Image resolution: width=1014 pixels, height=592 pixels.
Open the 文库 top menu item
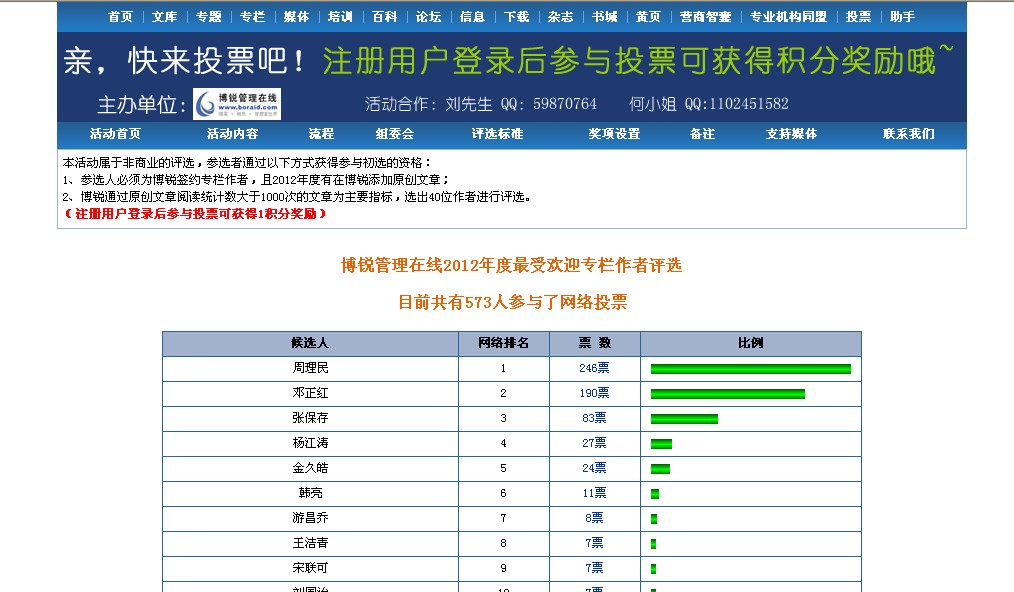(164, 17)
